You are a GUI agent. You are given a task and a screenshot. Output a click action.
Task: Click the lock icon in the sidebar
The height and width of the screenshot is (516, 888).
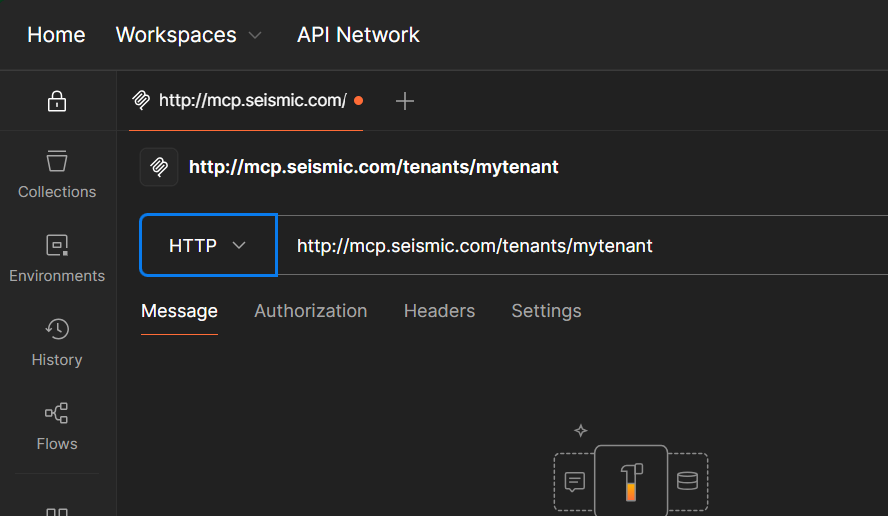click(x=57, y=101)
